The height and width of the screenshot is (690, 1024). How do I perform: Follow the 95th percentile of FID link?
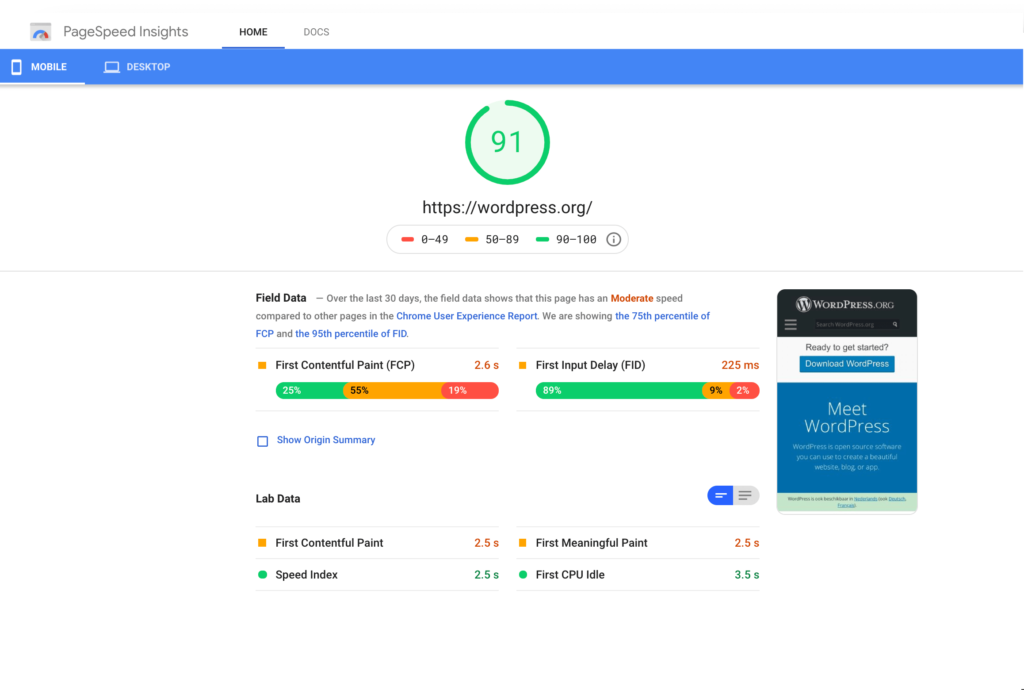click(350, 334)
